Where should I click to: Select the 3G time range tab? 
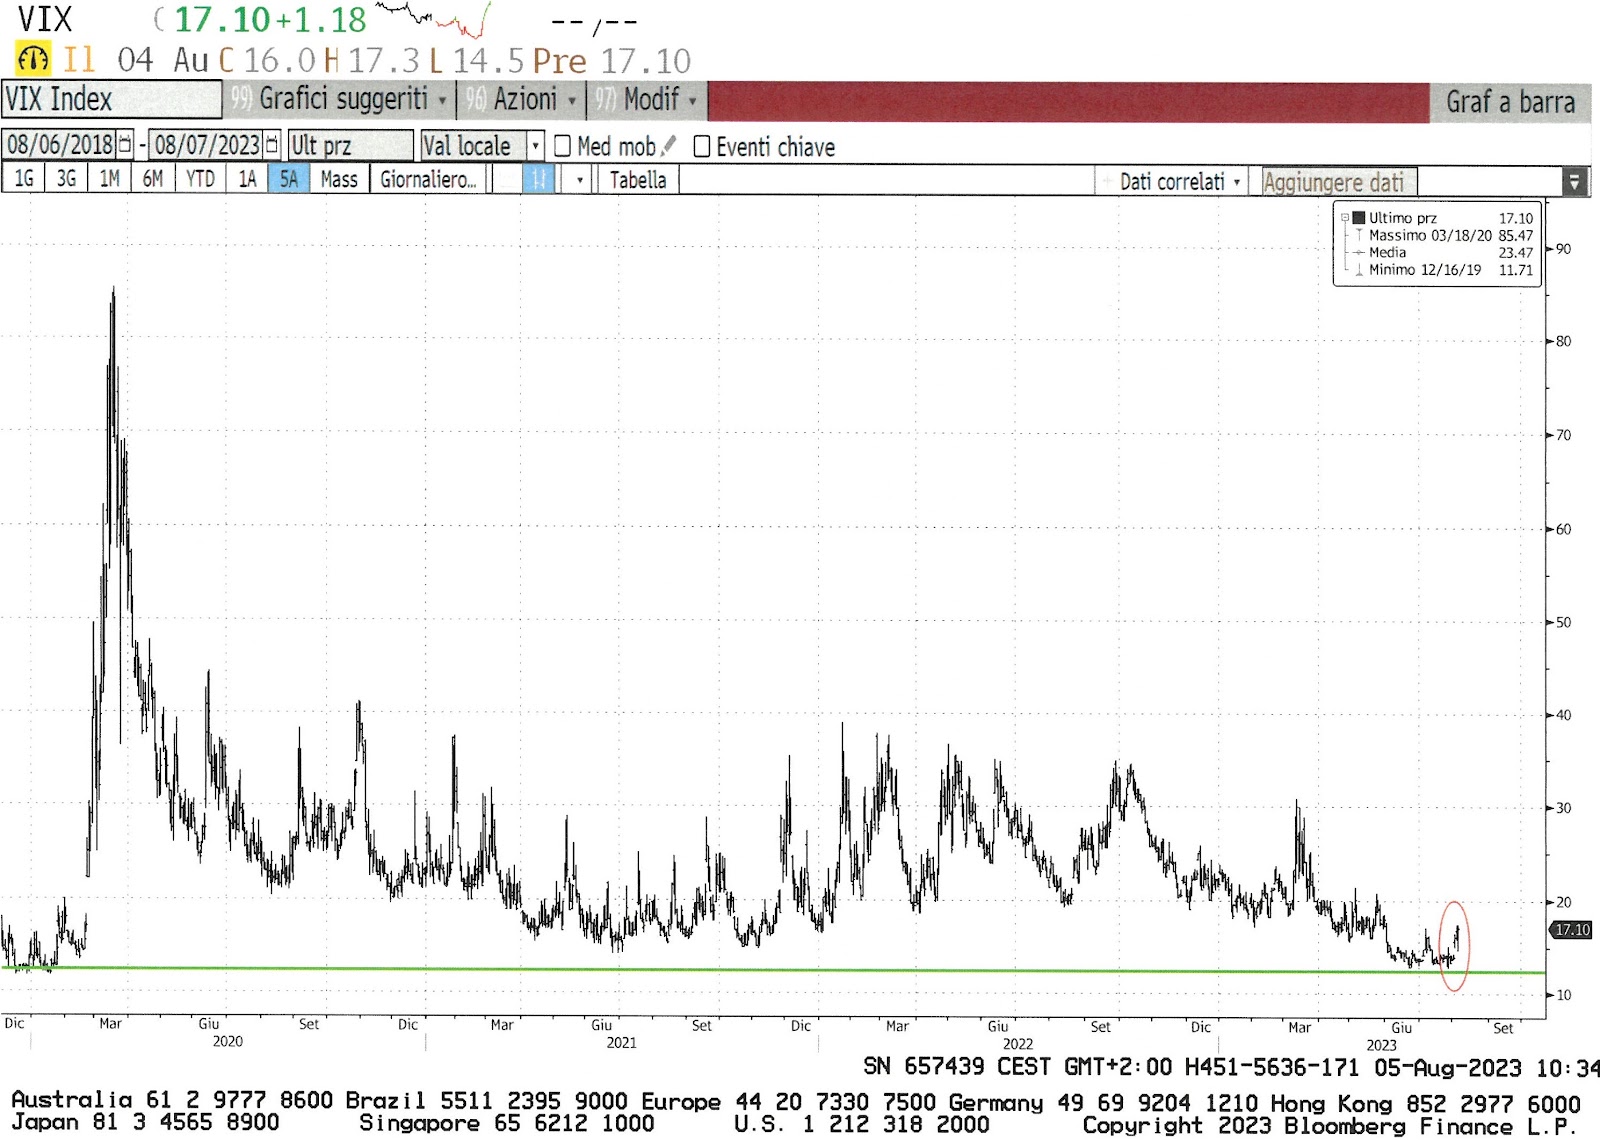(x=66, y=179)
